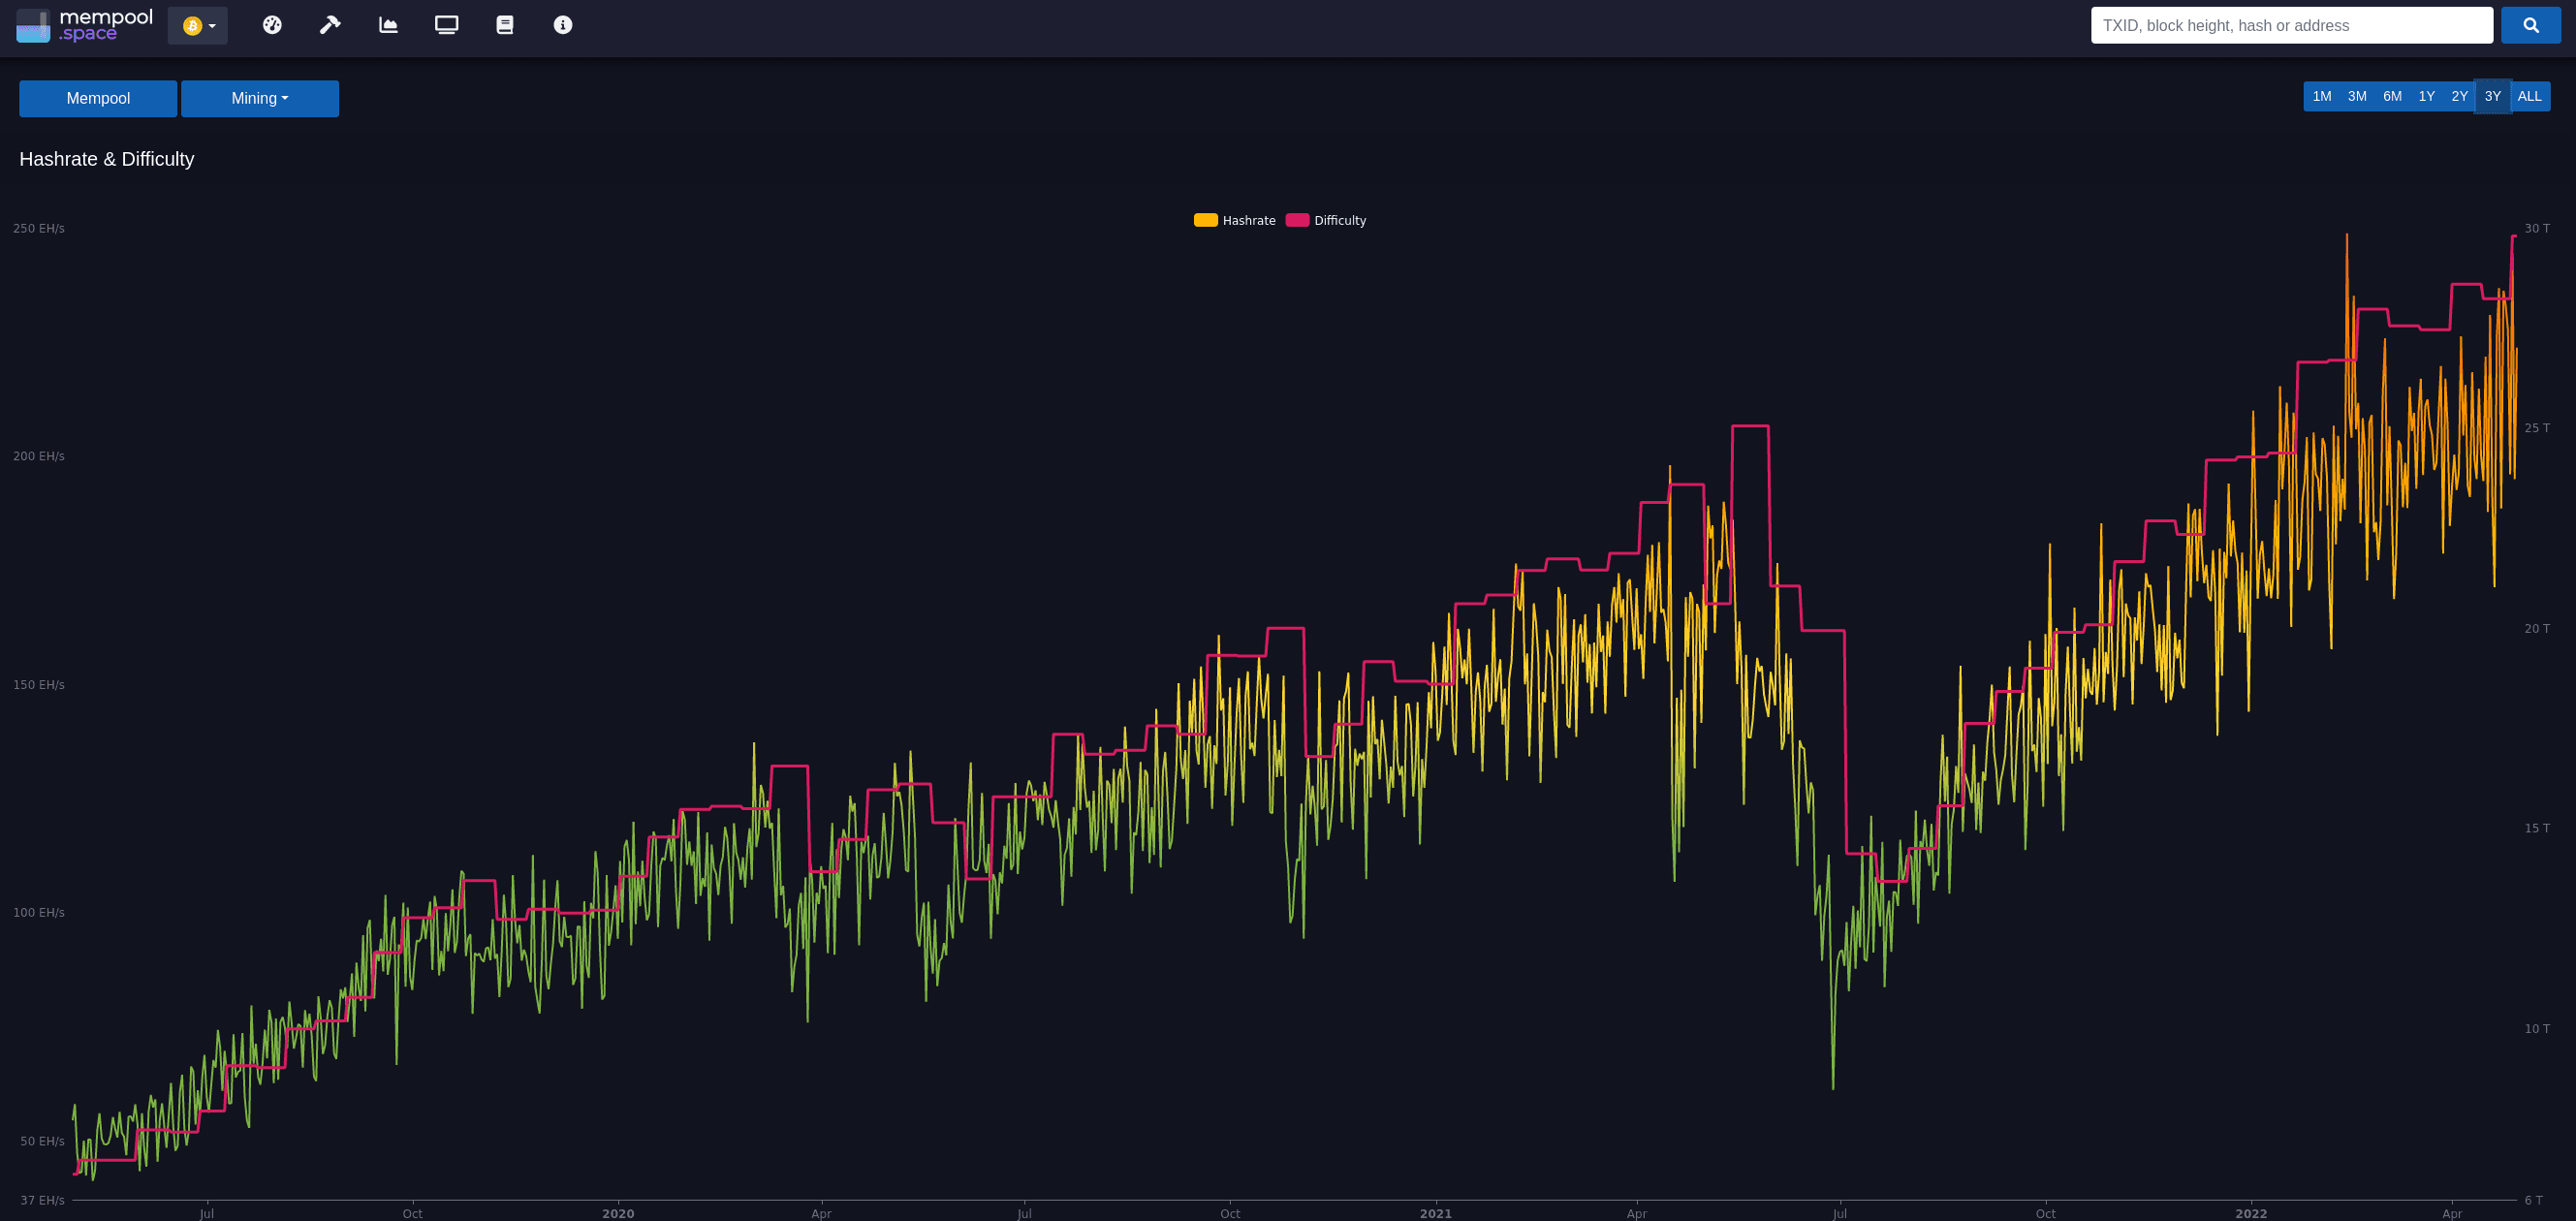The width and height of the screenshot is (2576, 1221).
Task: Open the TV view monitor icon
Action: pyautogui.click(x=447, y=25)
